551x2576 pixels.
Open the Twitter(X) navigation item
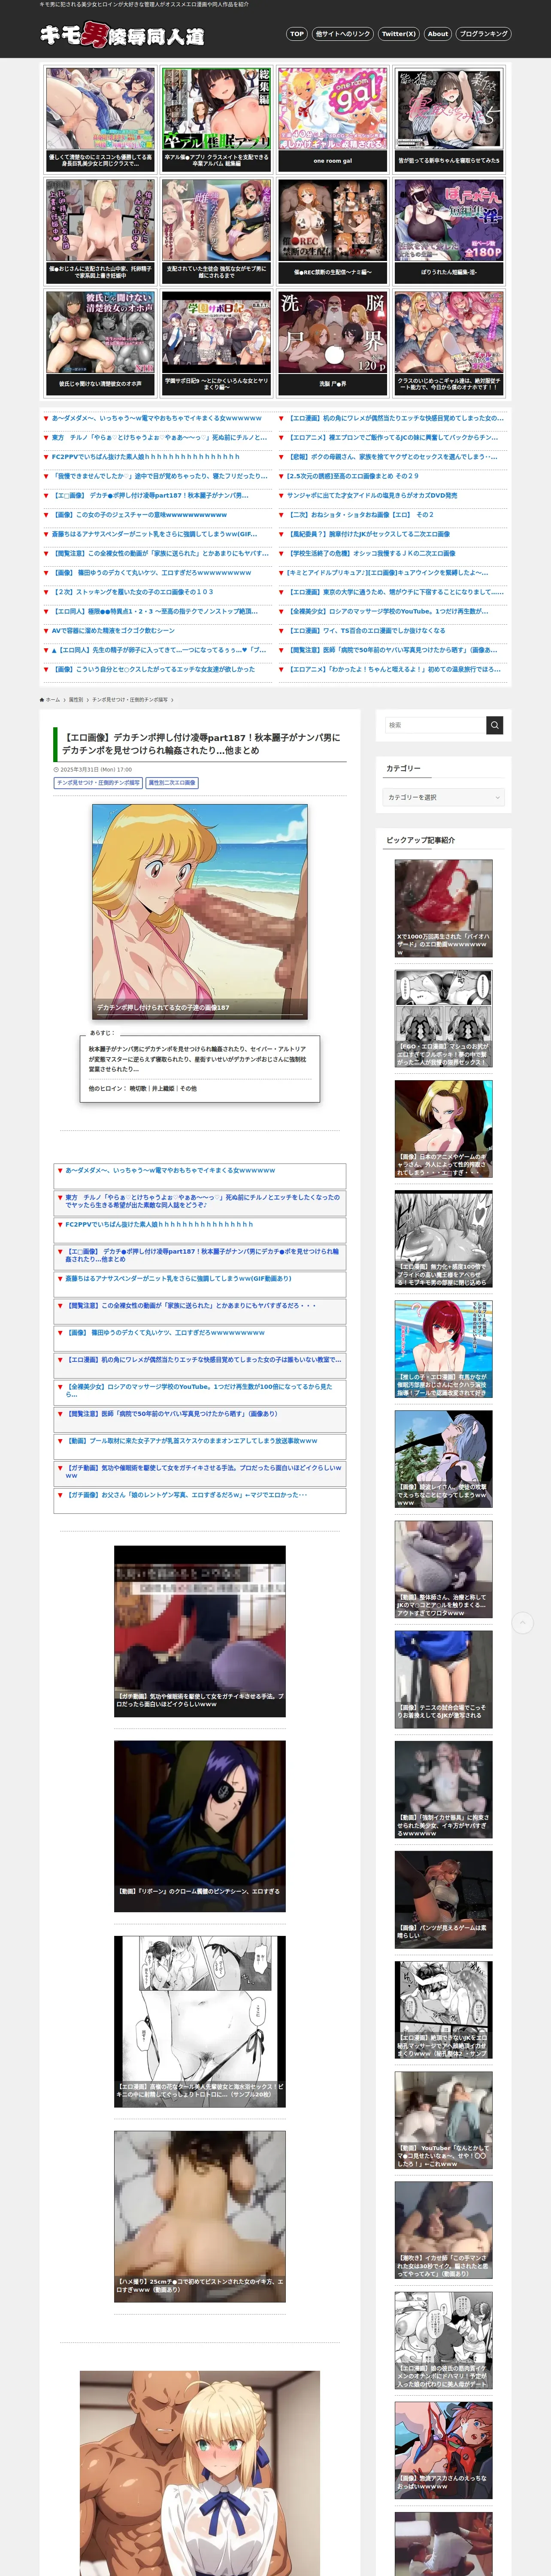coord(399,34)
